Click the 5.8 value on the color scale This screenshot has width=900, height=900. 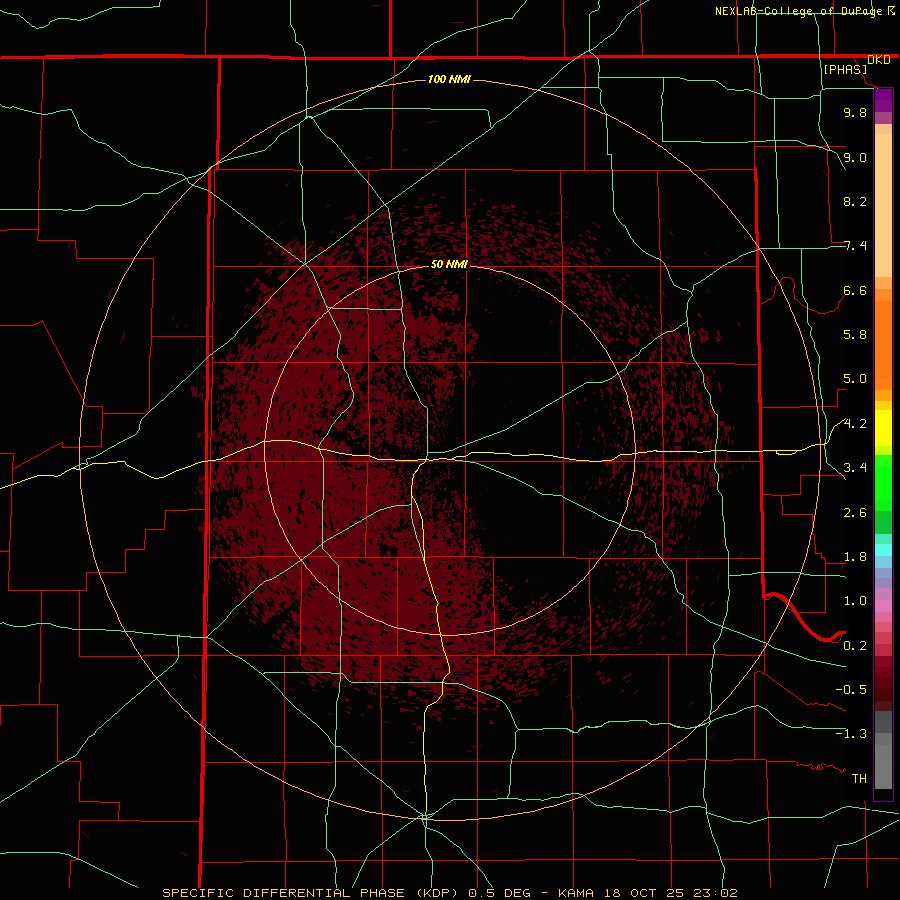coord(855,335)
